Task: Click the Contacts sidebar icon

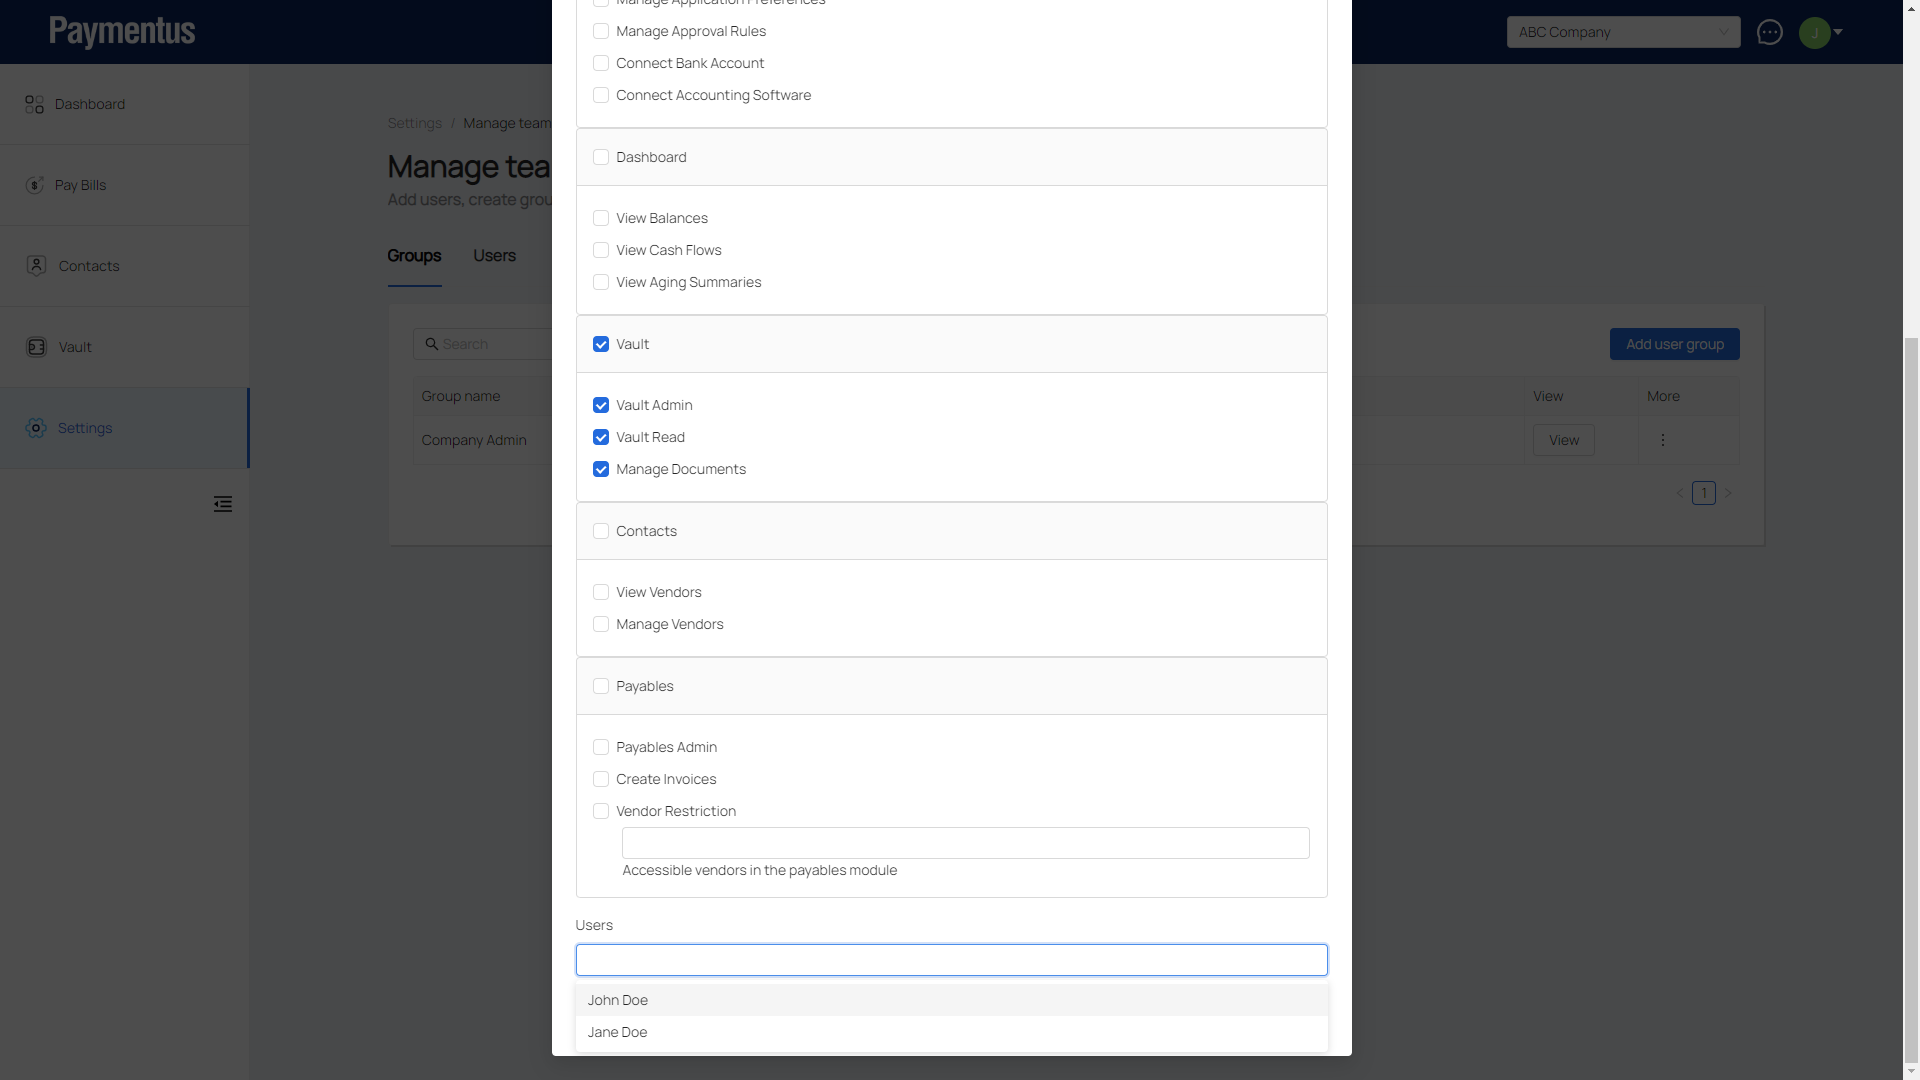Action: coord(36,266)
